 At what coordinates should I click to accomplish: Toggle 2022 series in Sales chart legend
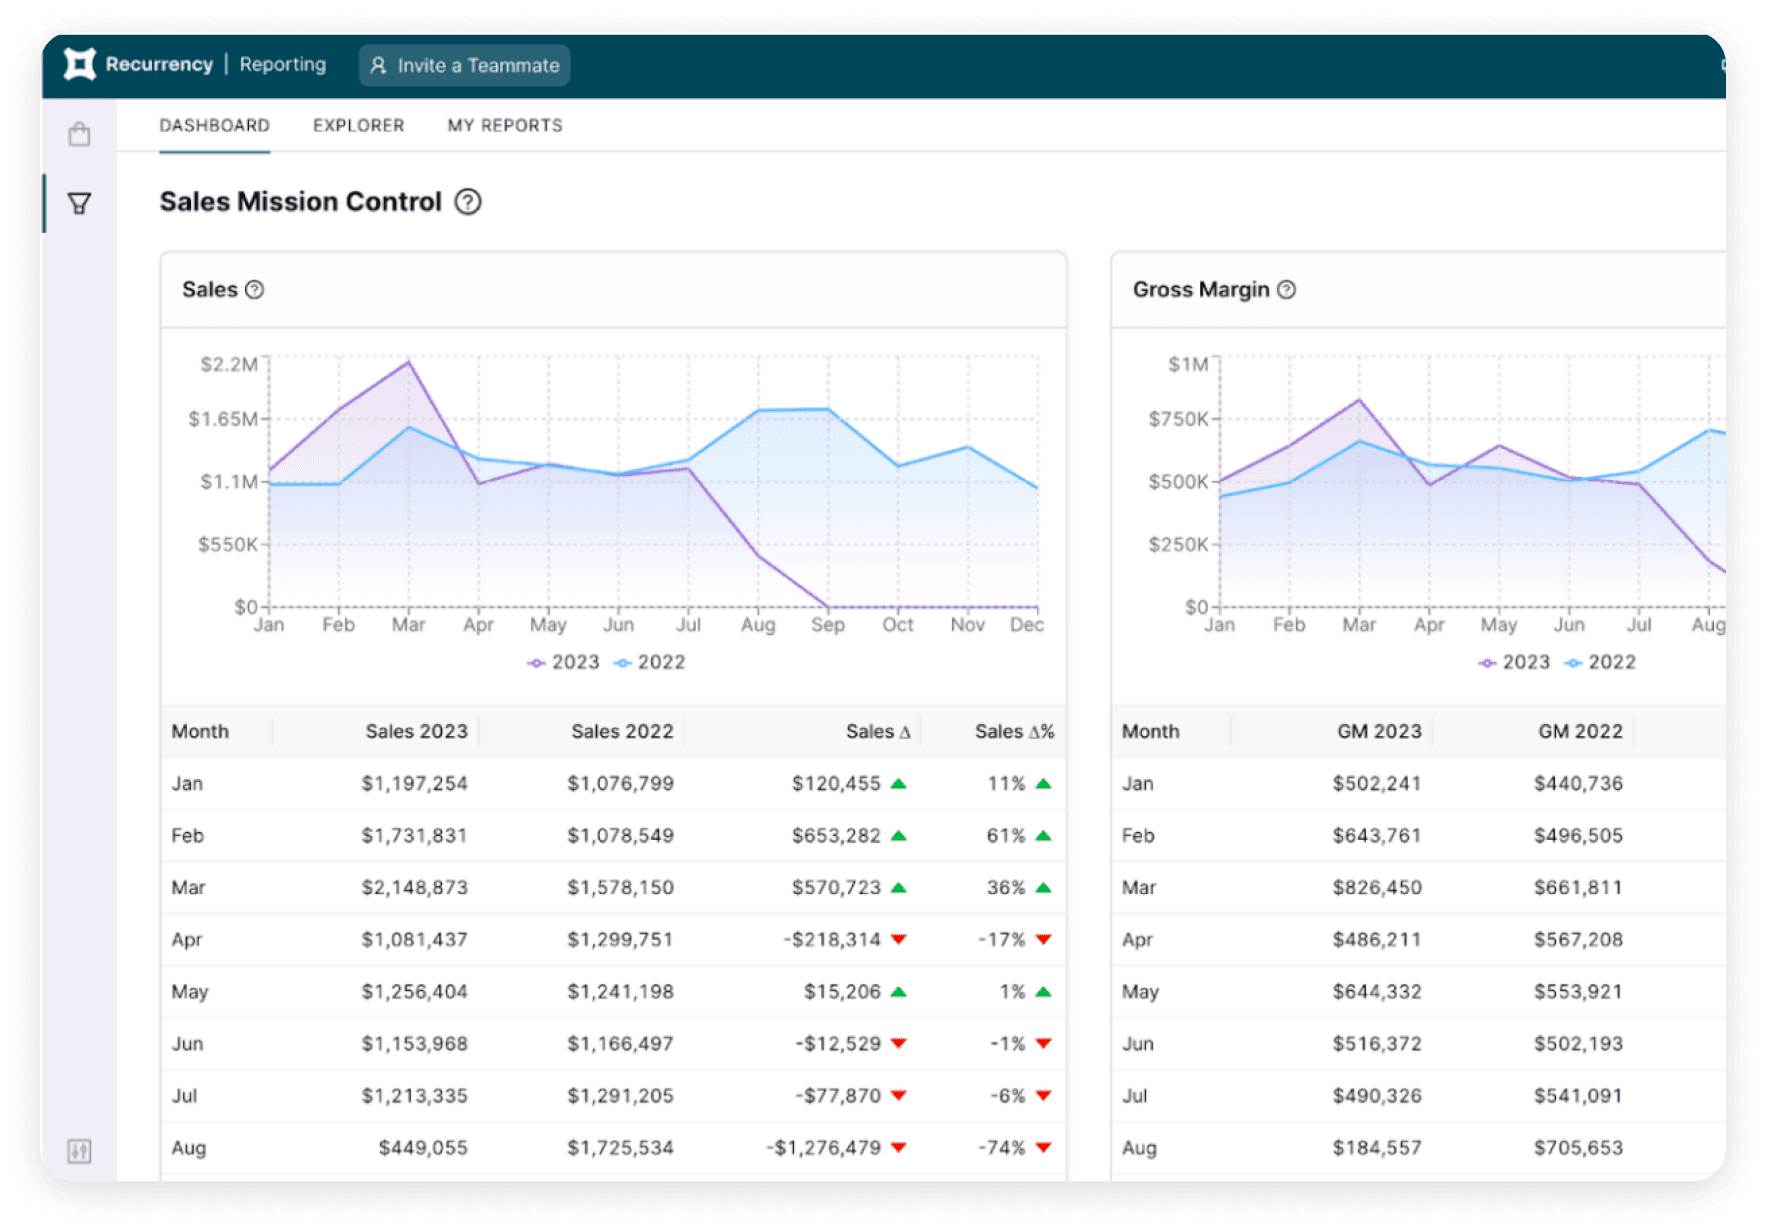pos(650,662)
